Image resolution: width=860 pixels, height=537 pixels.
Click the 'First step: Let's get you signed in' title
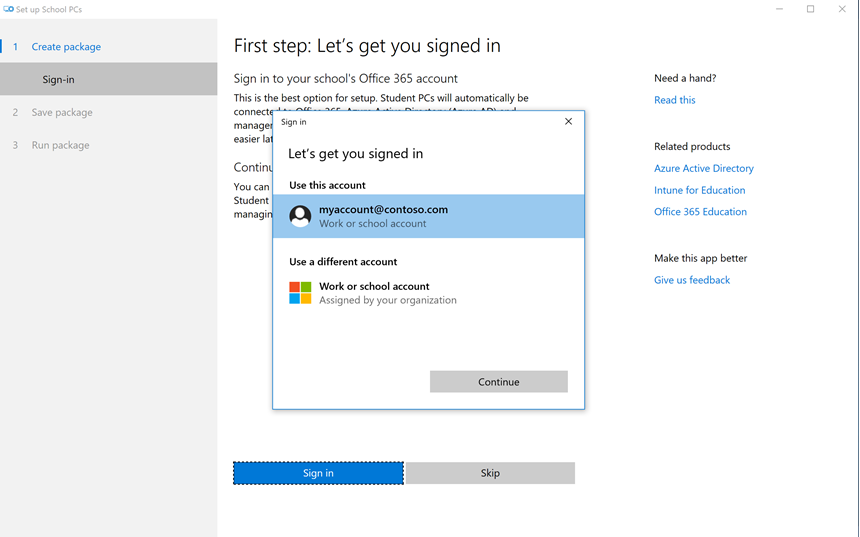point(367,46)
